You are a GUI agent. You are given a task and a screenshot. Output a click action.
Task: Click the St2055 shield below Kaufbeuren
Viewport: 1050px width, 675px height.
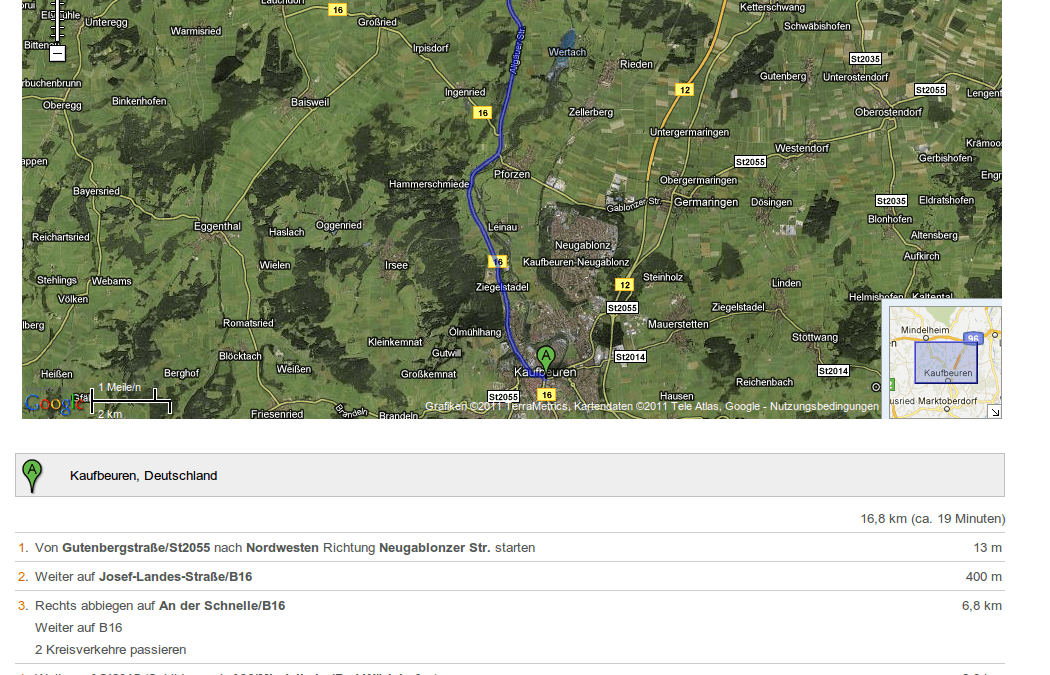click(504, 397)
